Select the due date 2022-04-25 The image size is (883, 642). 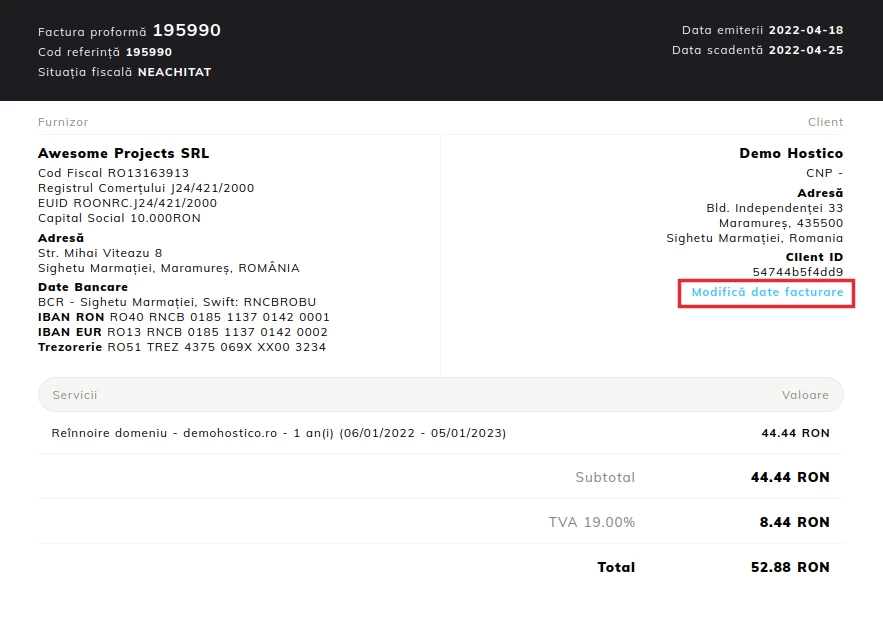[x=806, y=50]
